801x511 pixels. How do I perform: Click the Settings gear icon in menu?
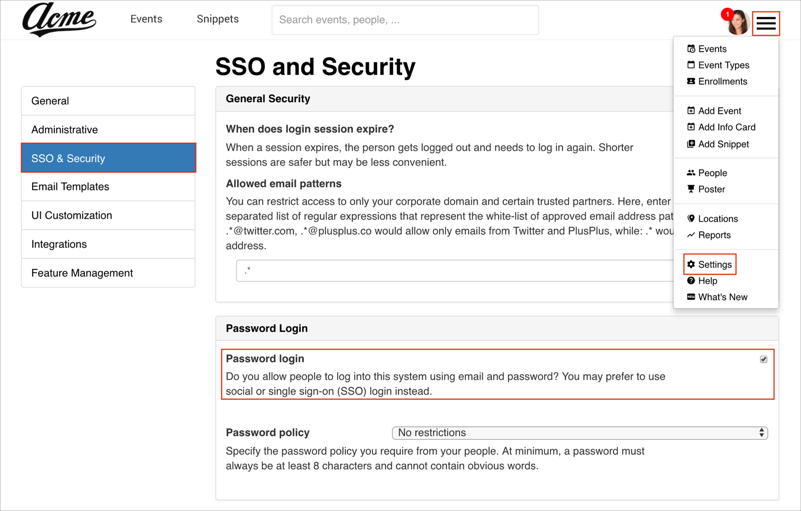tap(691, 265)
